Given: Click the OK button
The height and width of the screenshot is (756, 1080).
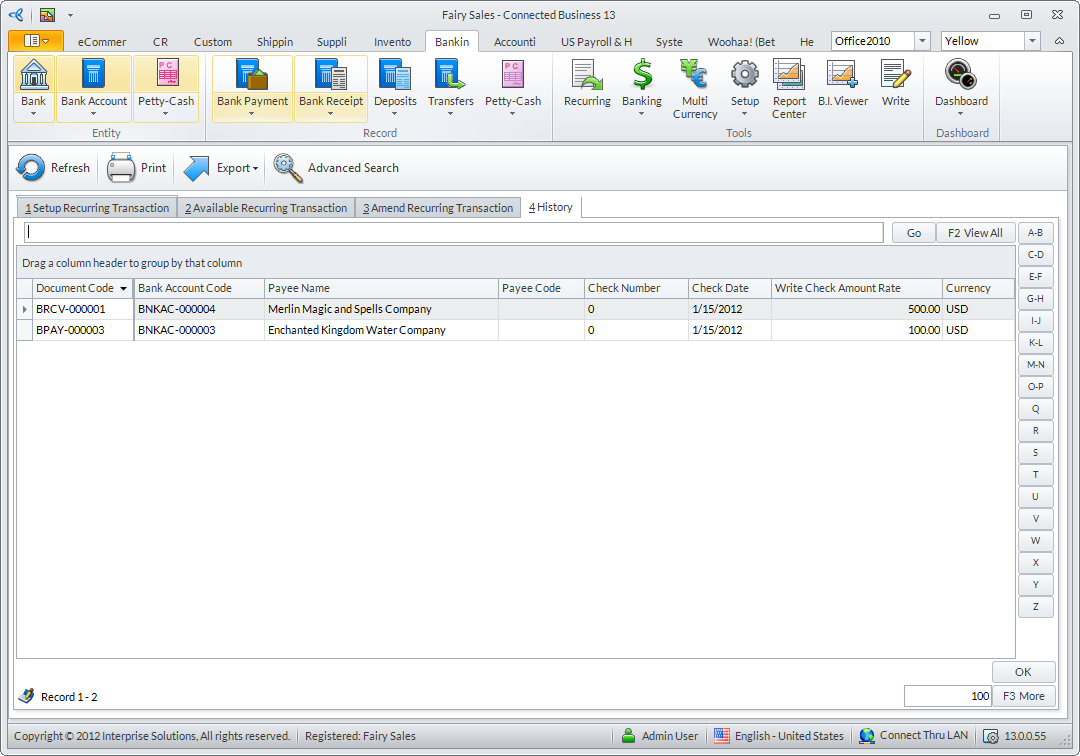Looking at the screenshot, I should [x=1023, y=672].
